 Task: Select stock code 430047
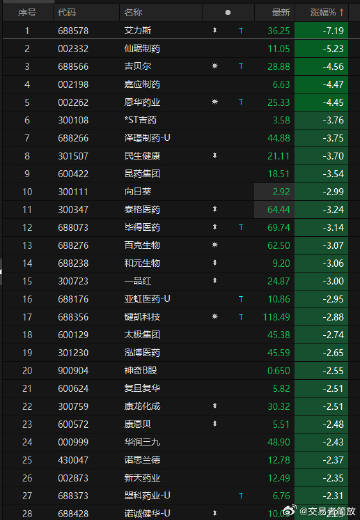pos(73,460)
